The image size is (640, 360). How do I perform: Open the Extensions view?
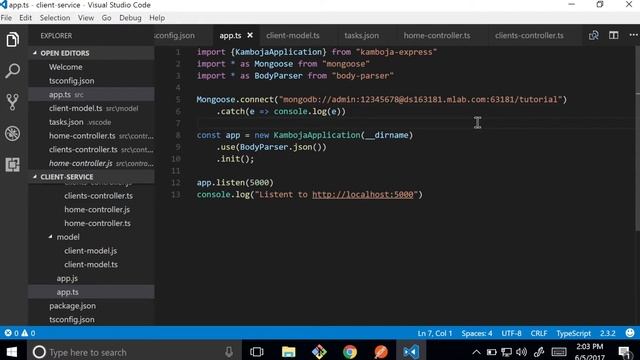[x=12, y=164]
